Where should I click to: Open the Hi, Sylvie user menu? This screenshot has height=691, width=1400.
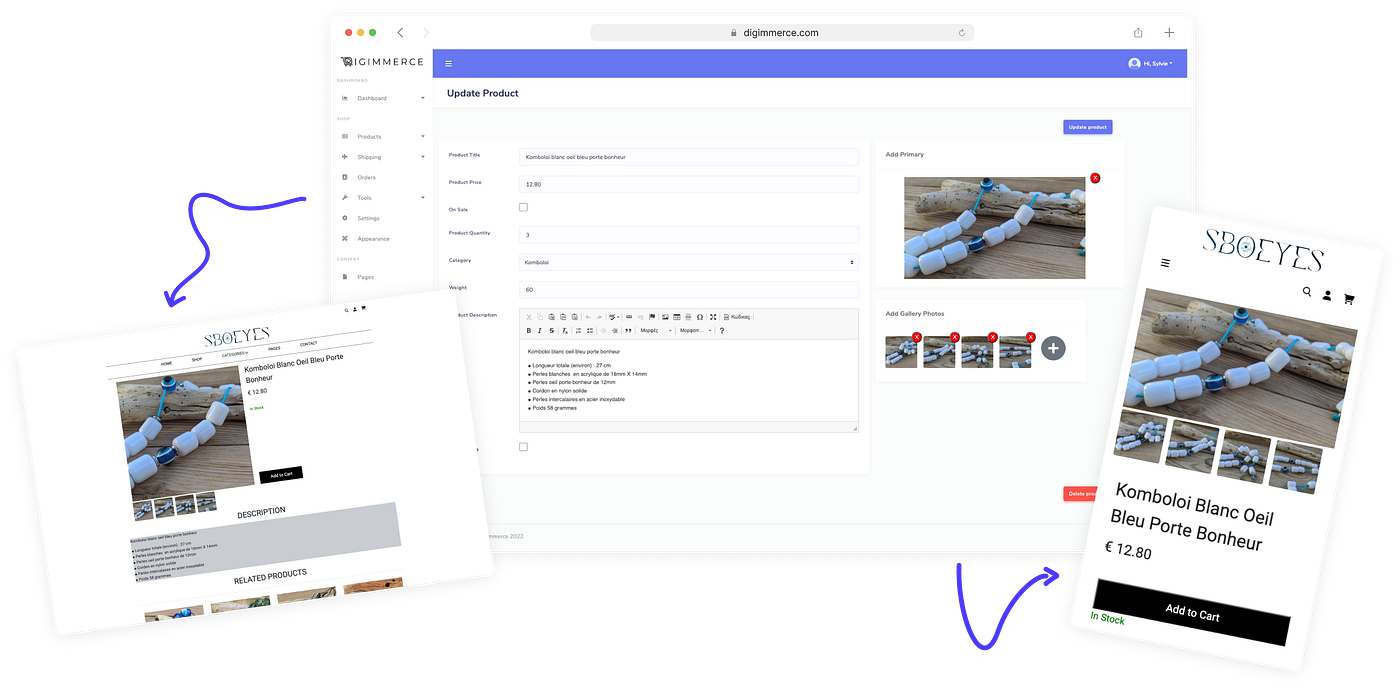pos(1151,63)
